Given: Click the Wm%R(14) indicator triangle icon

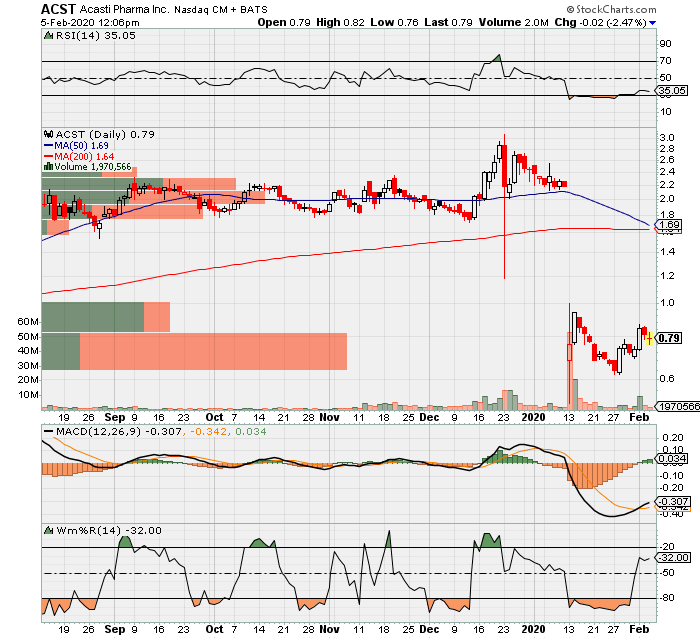Looking at the screenshot, I should click(x=48, y=530).
